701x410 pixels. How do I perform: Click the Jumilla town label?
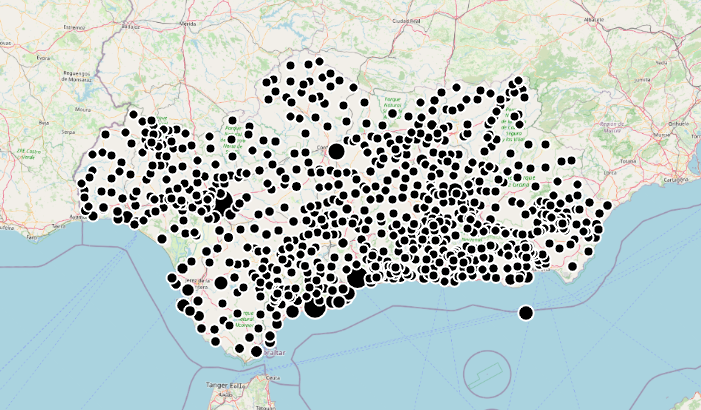(x=642, y=79)
